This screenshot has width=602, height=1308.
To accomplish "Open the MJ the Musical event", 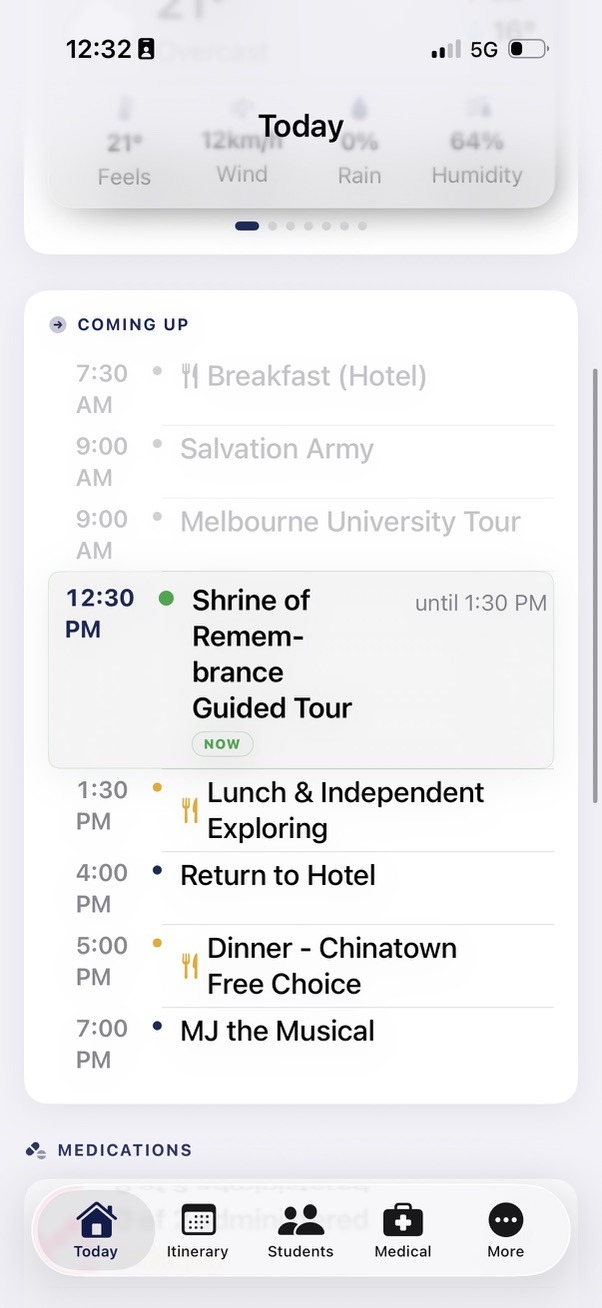I will tap(276, 1030).
